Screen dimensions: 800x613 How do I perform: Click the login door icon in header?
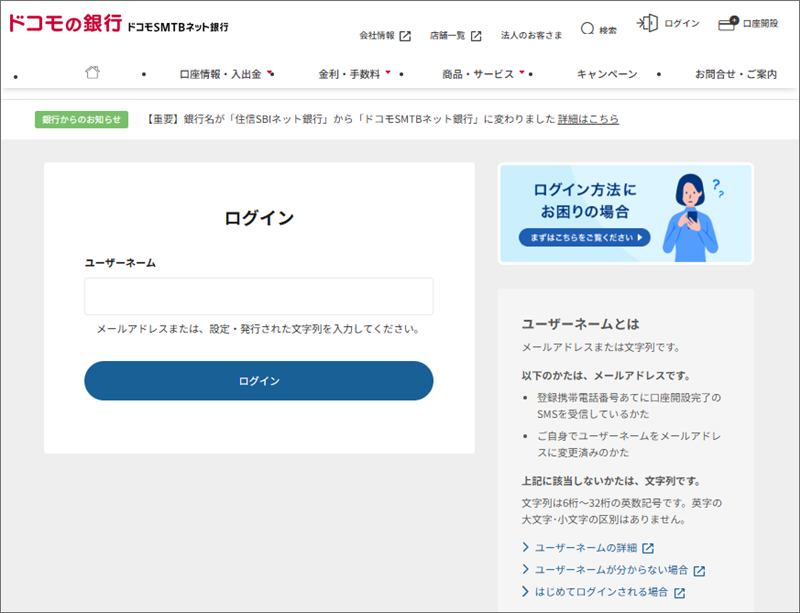click(x=647, y=23)
